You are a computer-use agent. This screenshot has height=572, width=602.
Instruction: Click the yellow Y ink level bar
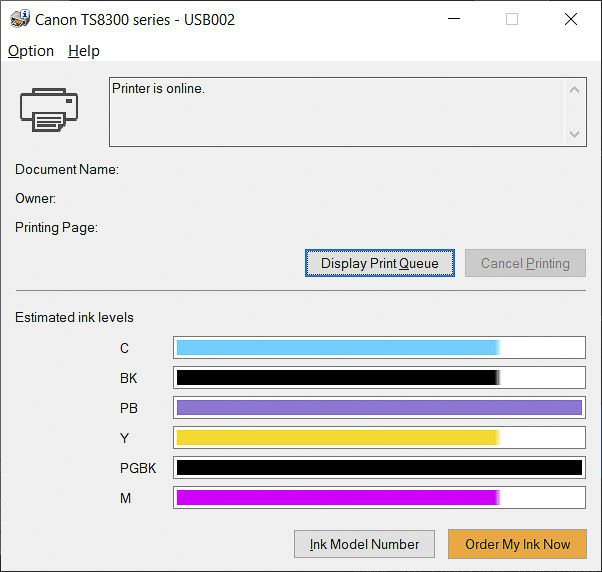point(379,437)
